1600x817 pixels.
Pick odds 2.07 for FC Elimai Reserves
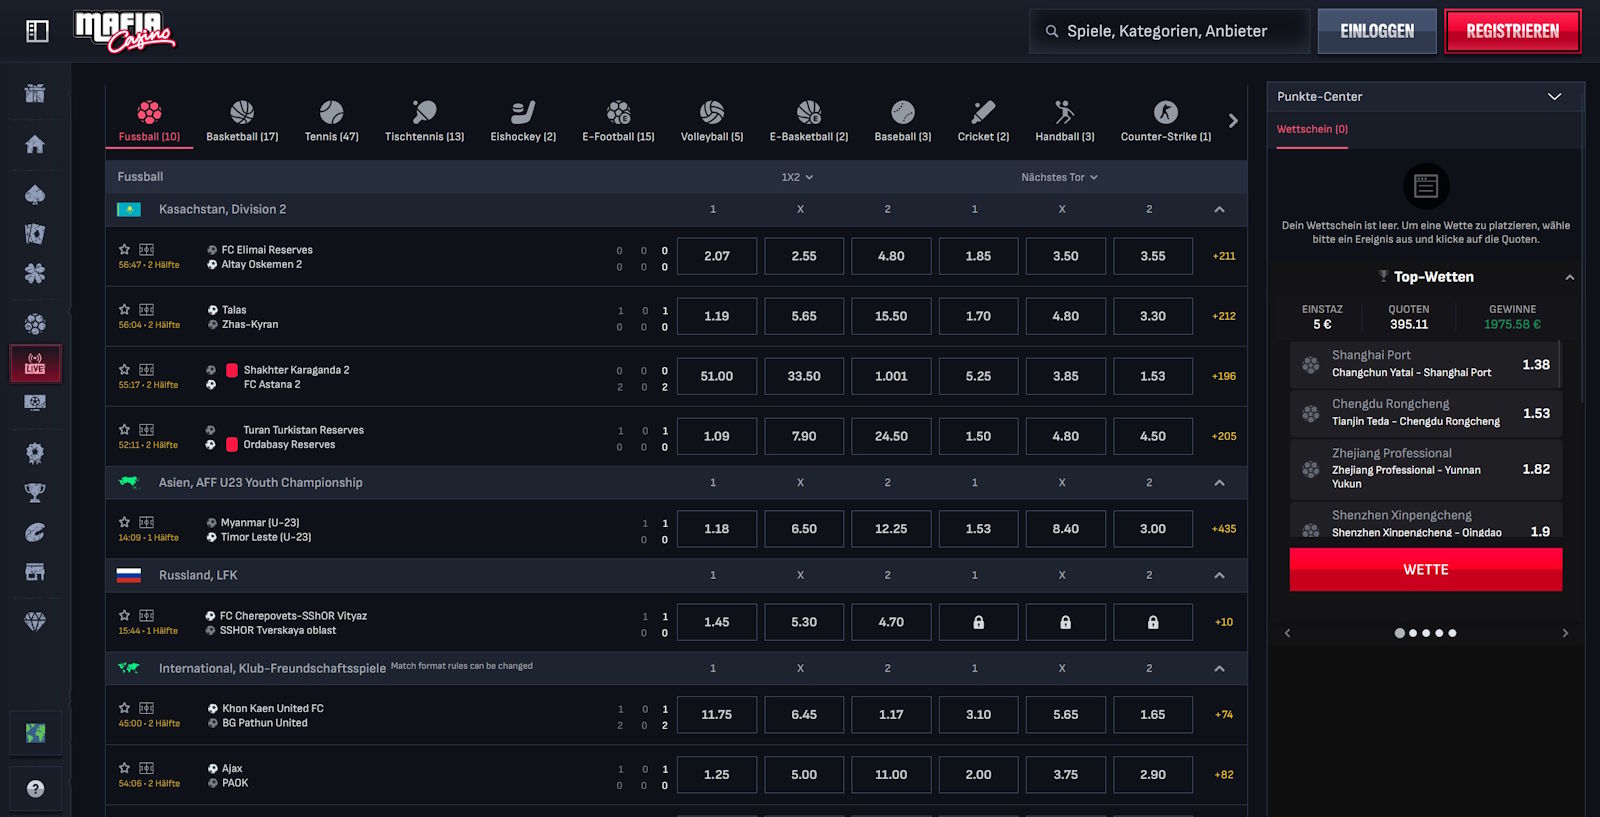pyautogui.click(x=717, y=256)
